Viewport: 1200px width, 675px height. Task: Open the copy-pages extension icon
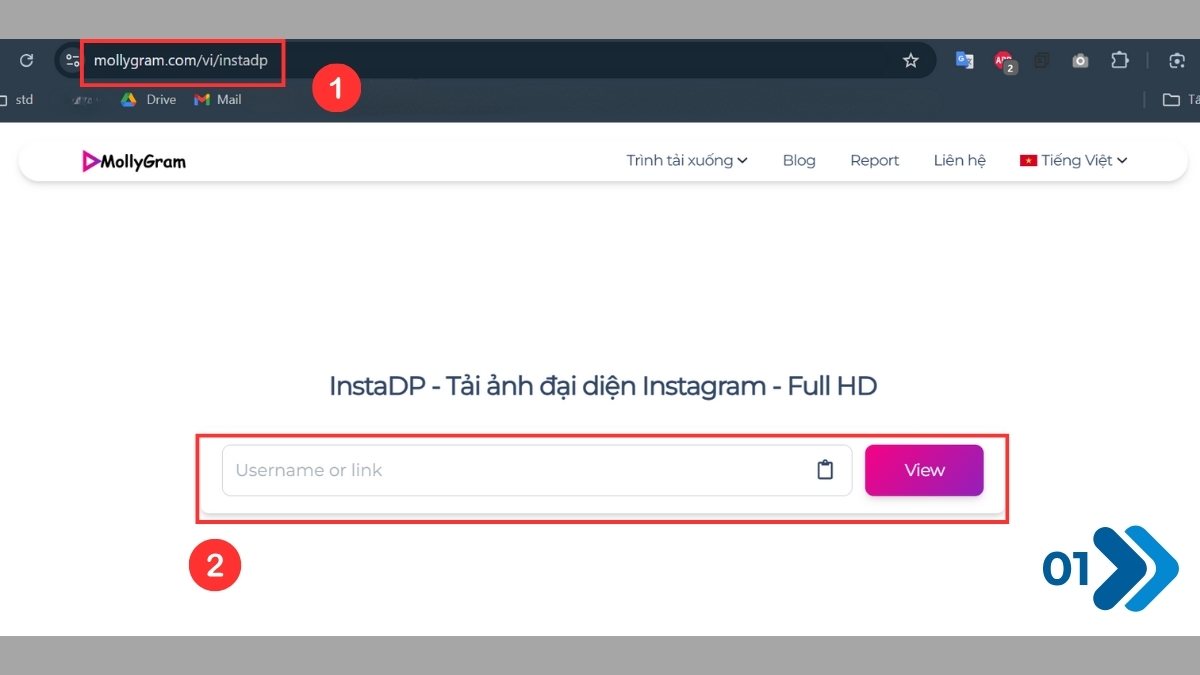[x=1042, y=60]
